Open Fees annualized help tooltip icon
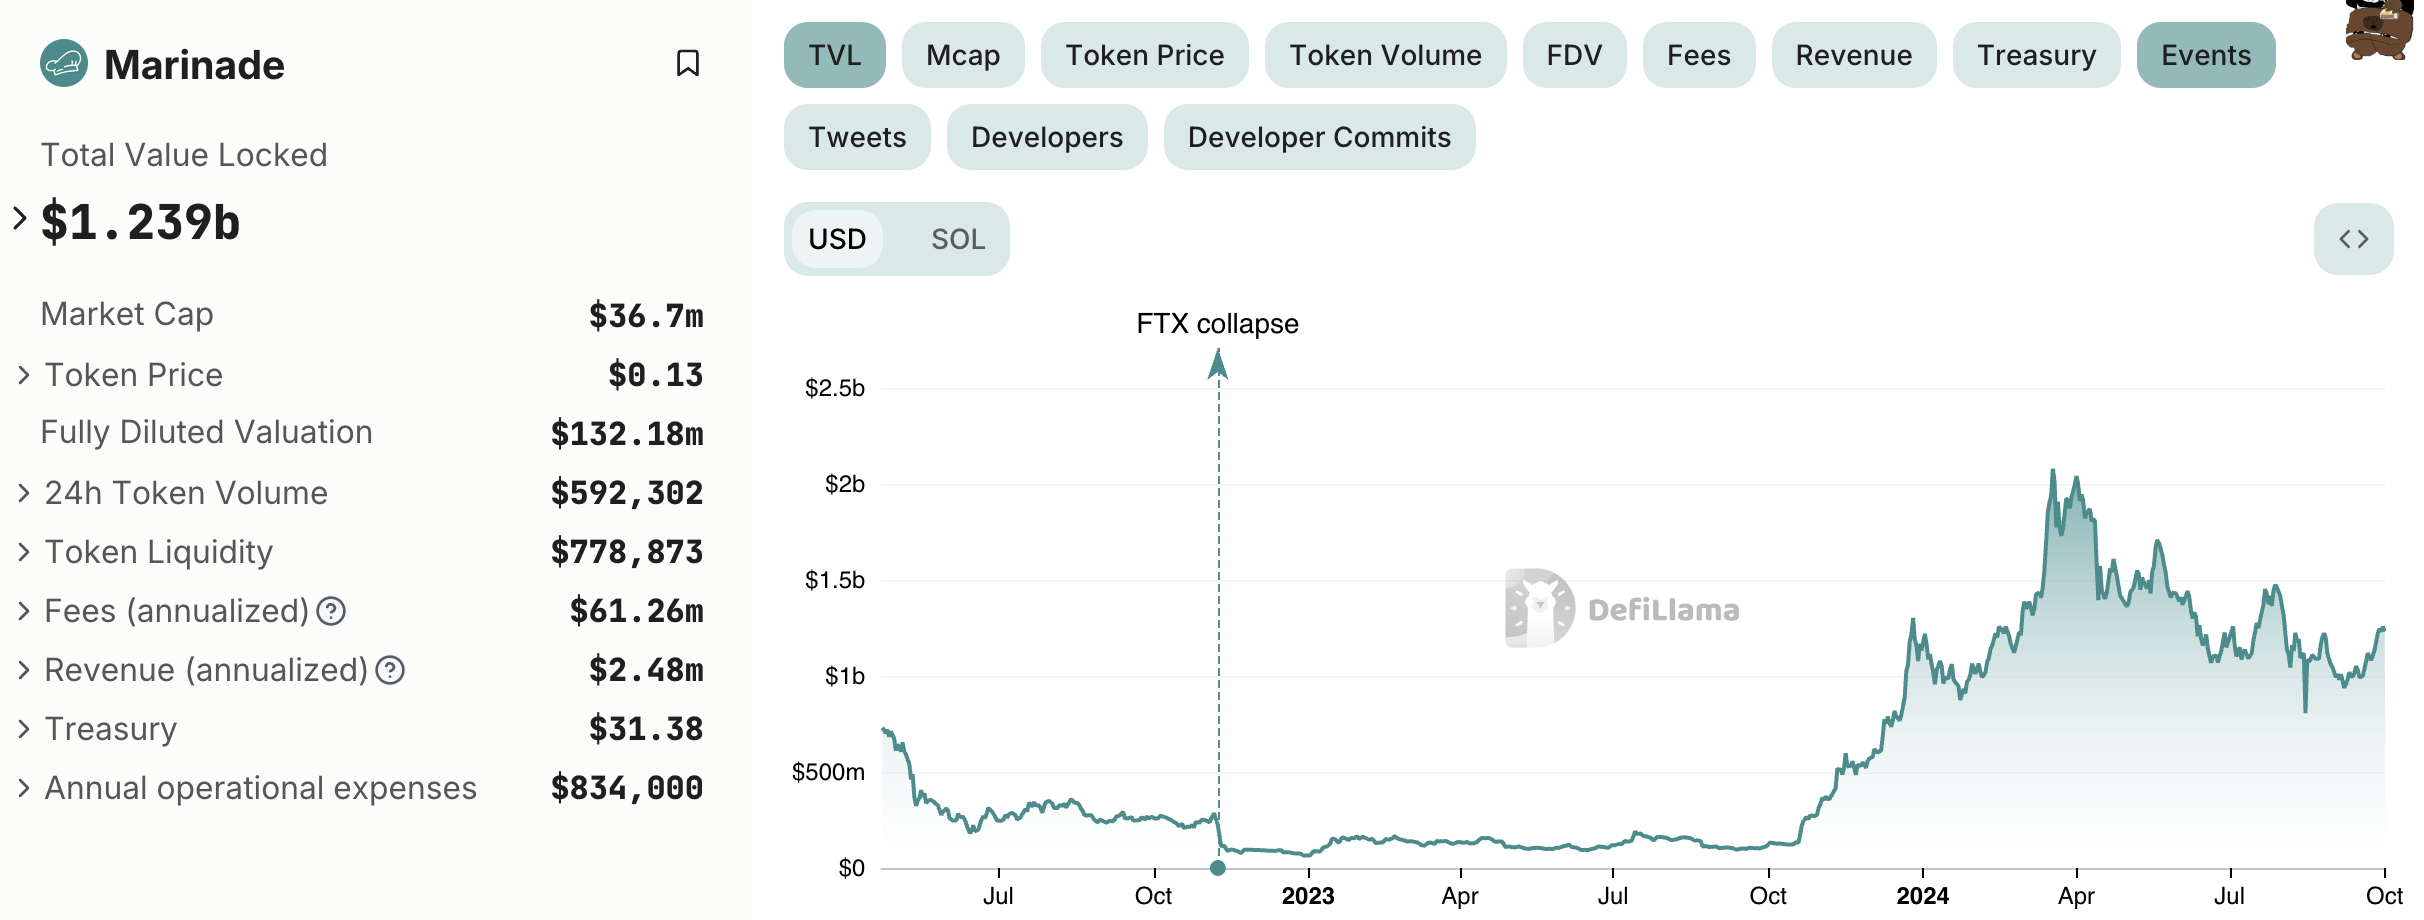This screenshot has height=920, width=2424. tap(331, 611)
